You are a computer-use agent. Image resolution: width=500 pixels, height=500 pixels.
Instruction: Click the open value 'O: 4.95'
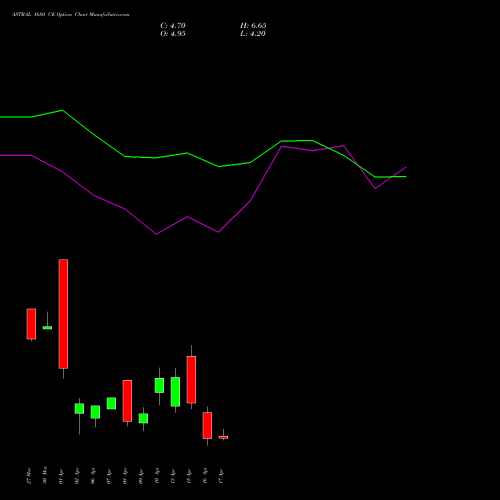pyautogui.click(x=173, y=34)
